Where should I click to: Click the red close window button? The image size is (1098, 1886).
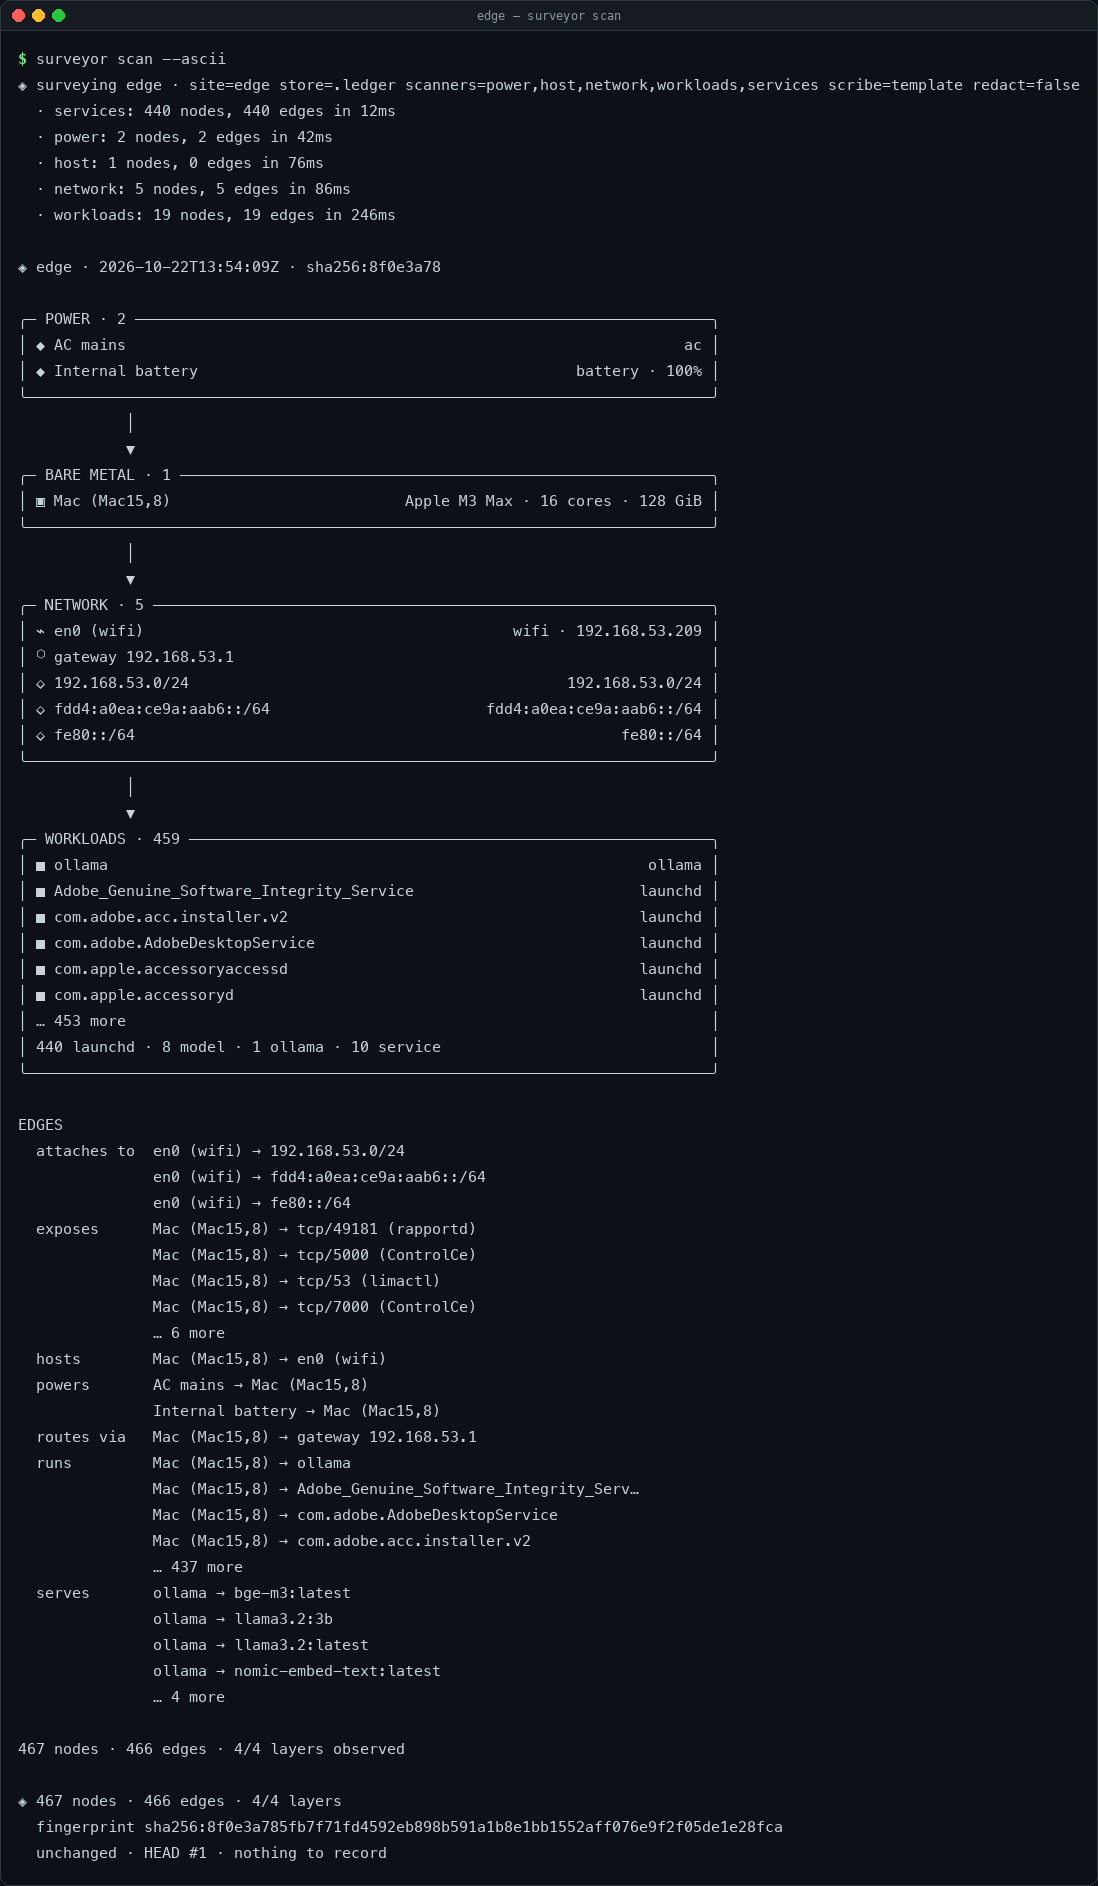click(x=18, y=15)
